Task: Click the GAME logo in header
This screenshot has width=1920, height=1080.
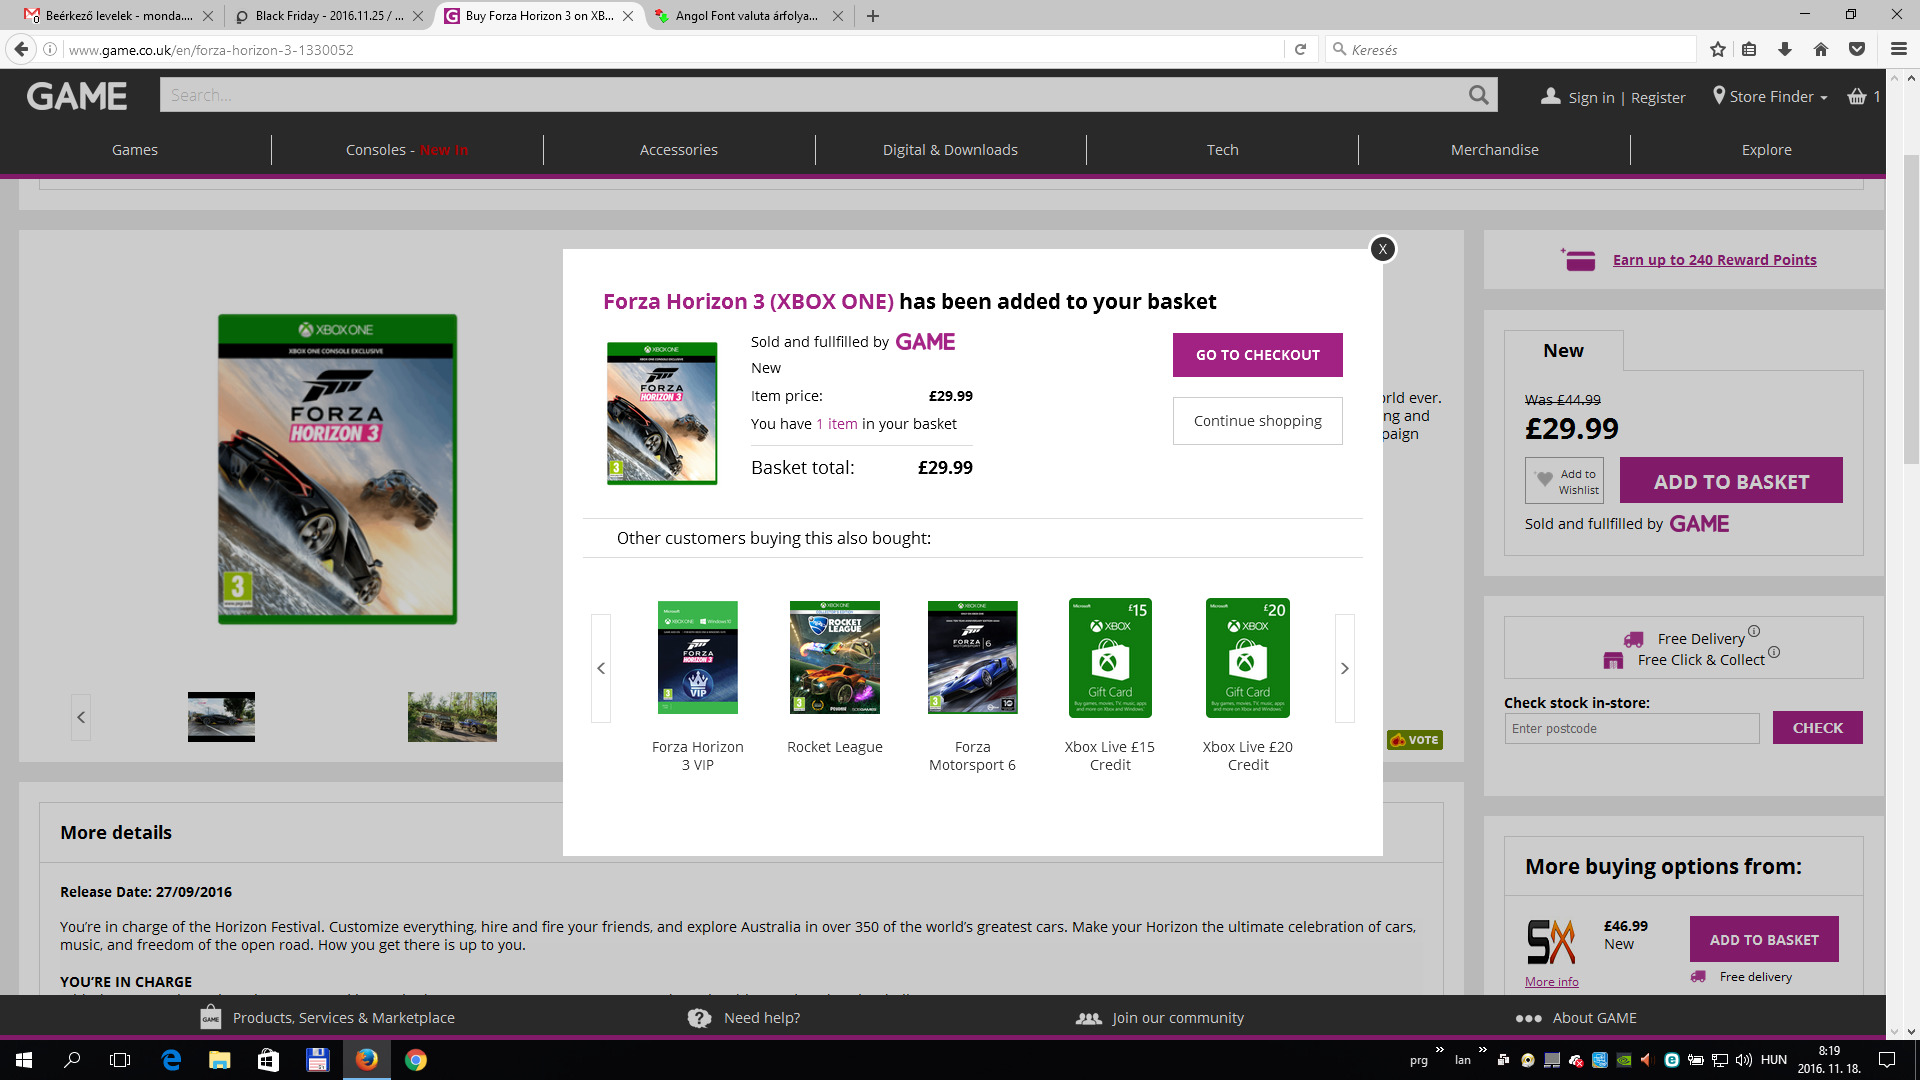Action: click(77, 96)
